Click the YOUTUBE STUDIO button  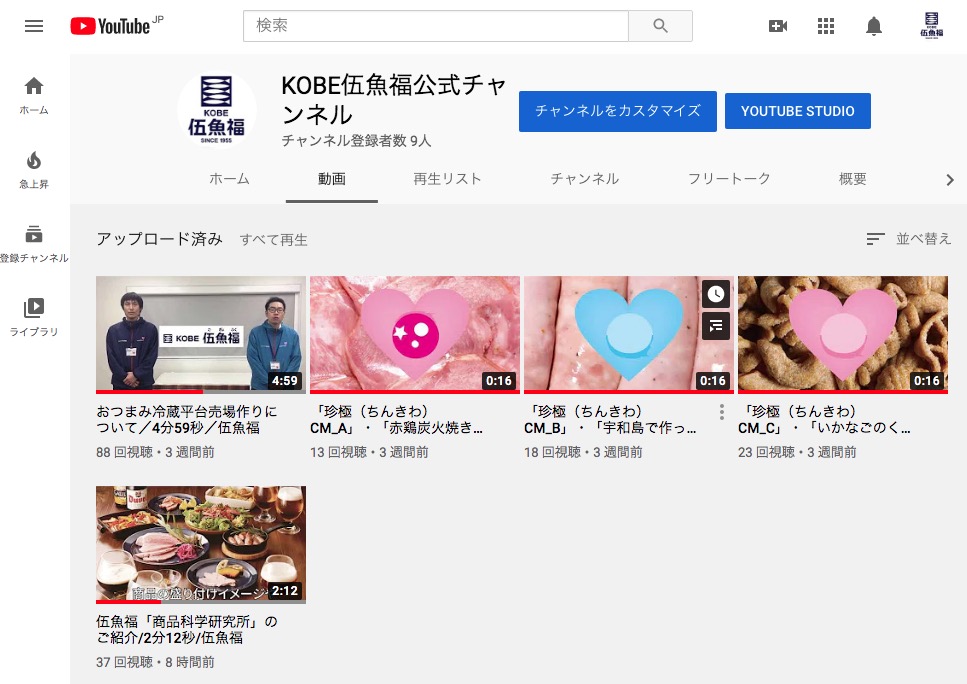797,111
